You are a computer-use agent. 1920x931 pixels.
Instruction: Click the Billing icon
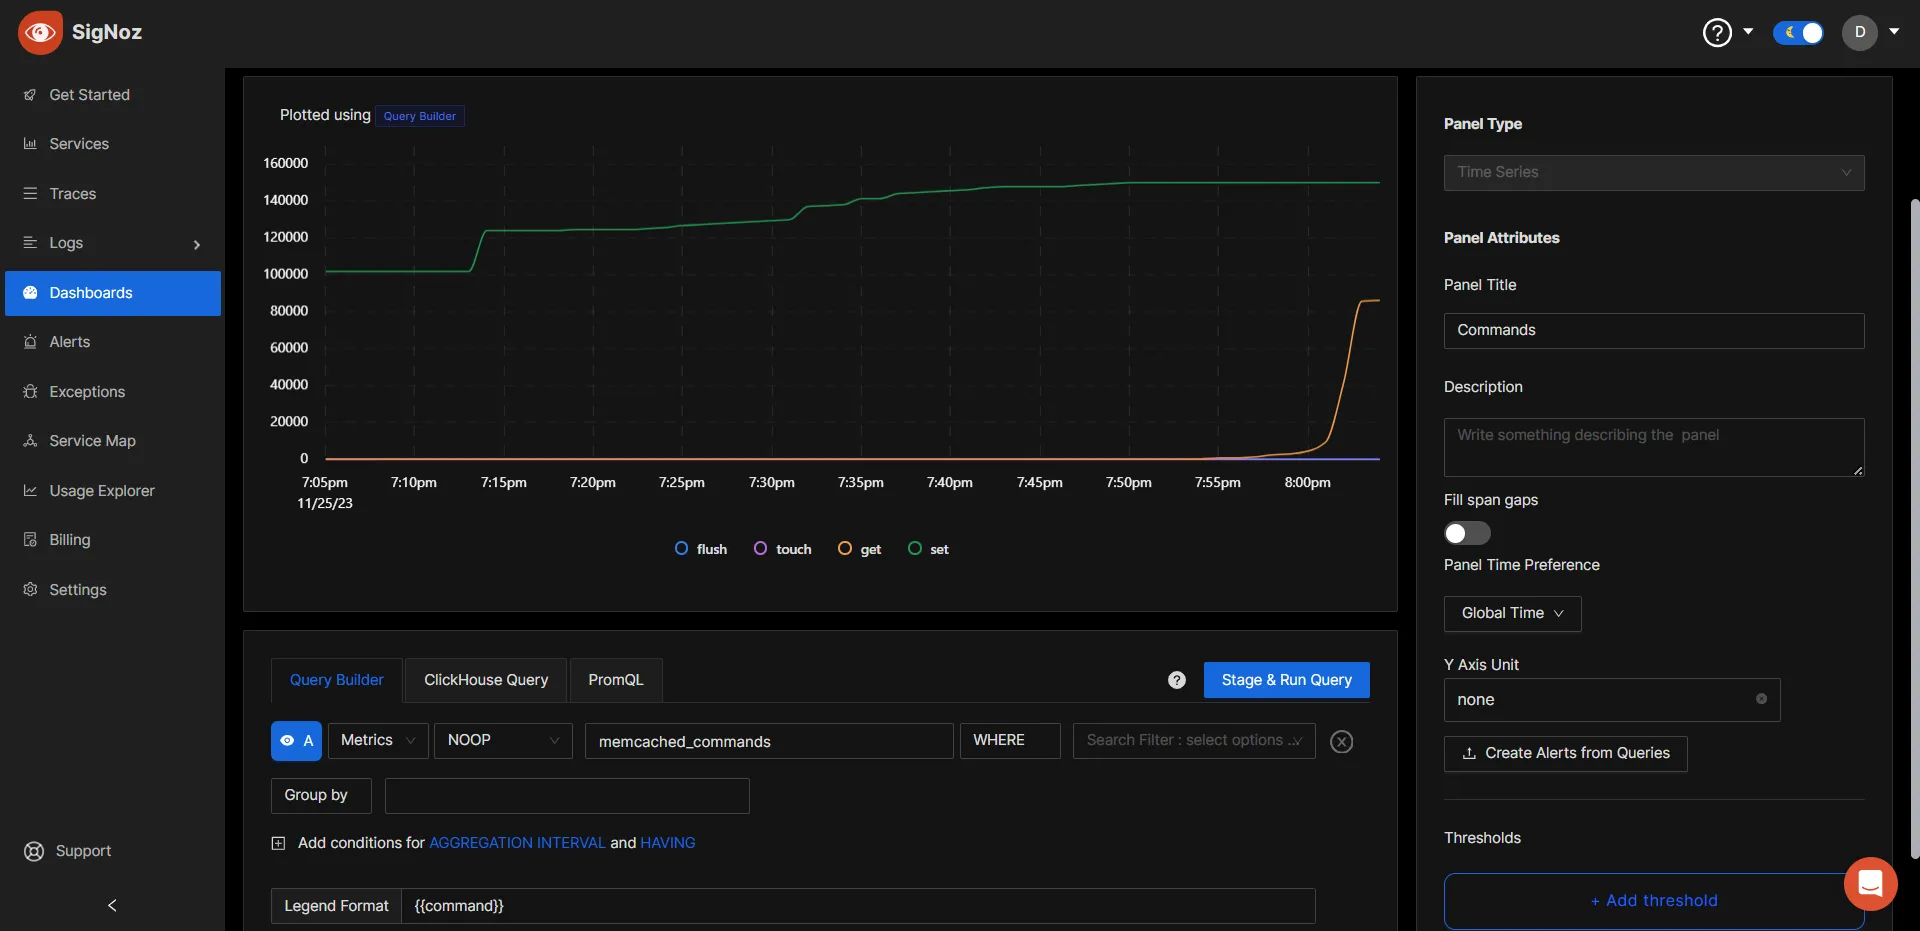tap(30, 540)
